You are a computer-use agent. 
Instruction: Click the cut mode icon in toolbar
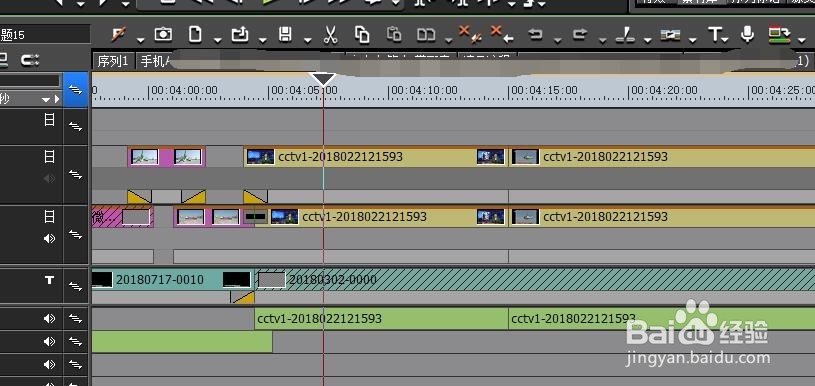(119, 35)
